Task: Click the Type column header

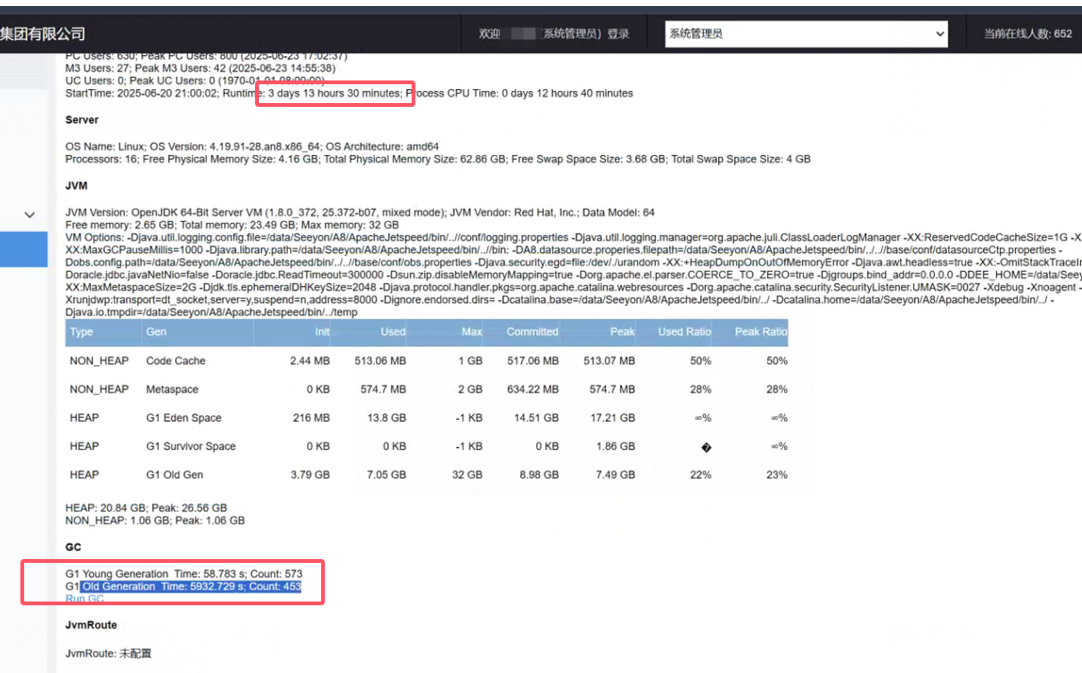Action: point(81,332)
